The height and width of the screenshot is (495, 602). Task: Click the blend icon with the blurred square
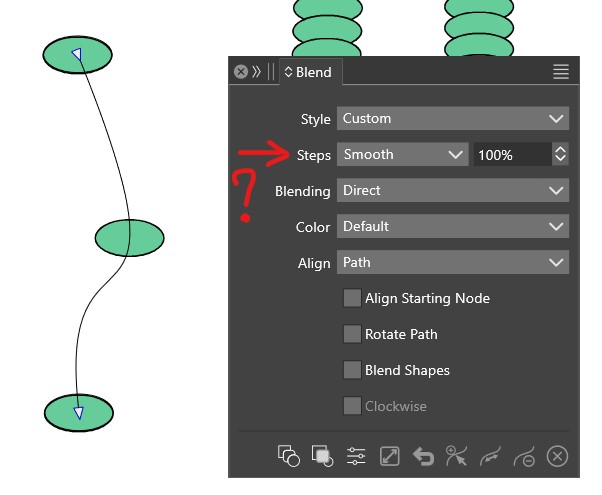322,456
